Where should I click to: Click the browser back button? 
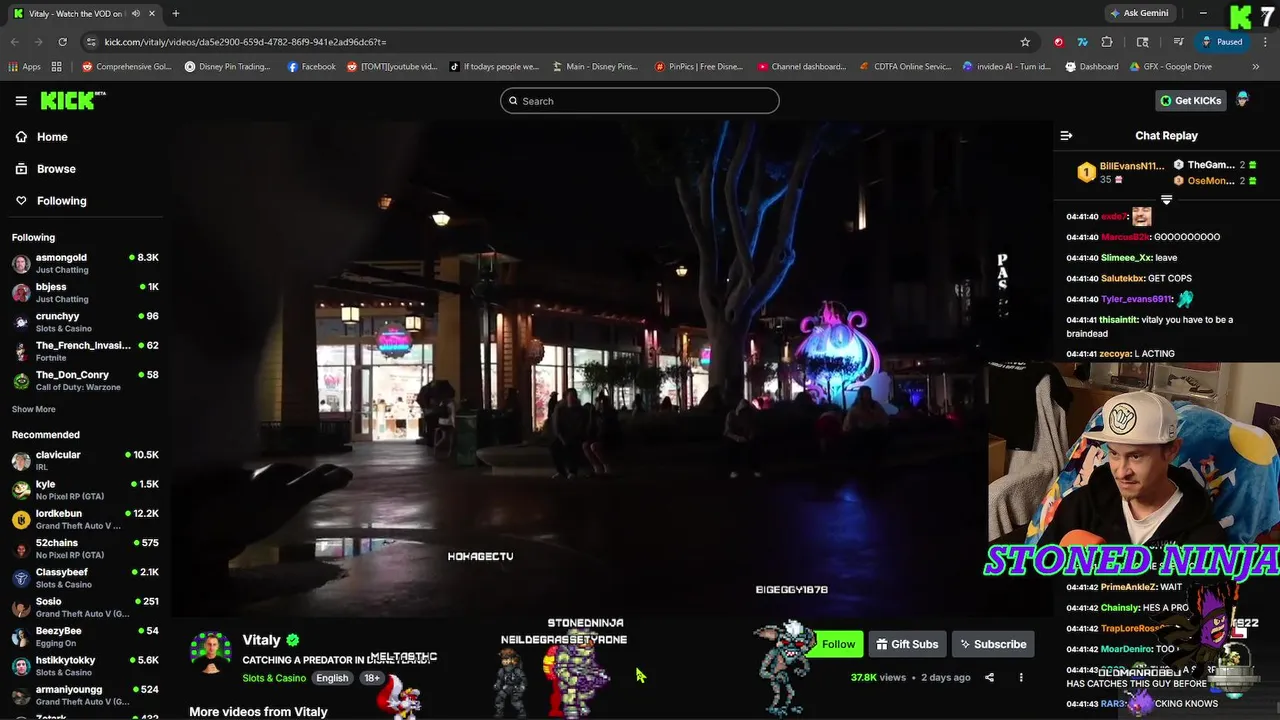[x=14, y=42]
